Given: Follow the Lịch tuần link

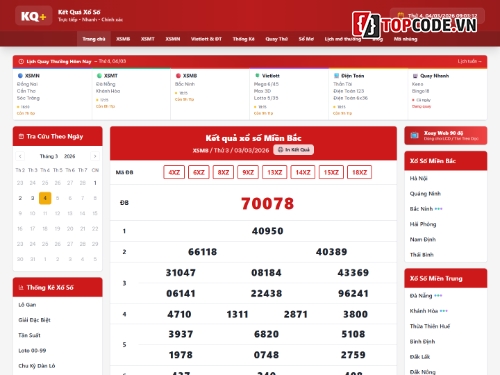Looking at the screenshot, I should (x=469, y=61).
